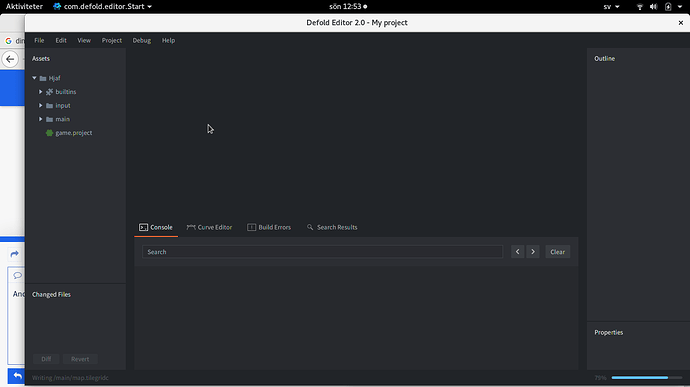This screenshot has width=690, height=387.
Task: Click the loading progress bar
Action: pos(646,377)
